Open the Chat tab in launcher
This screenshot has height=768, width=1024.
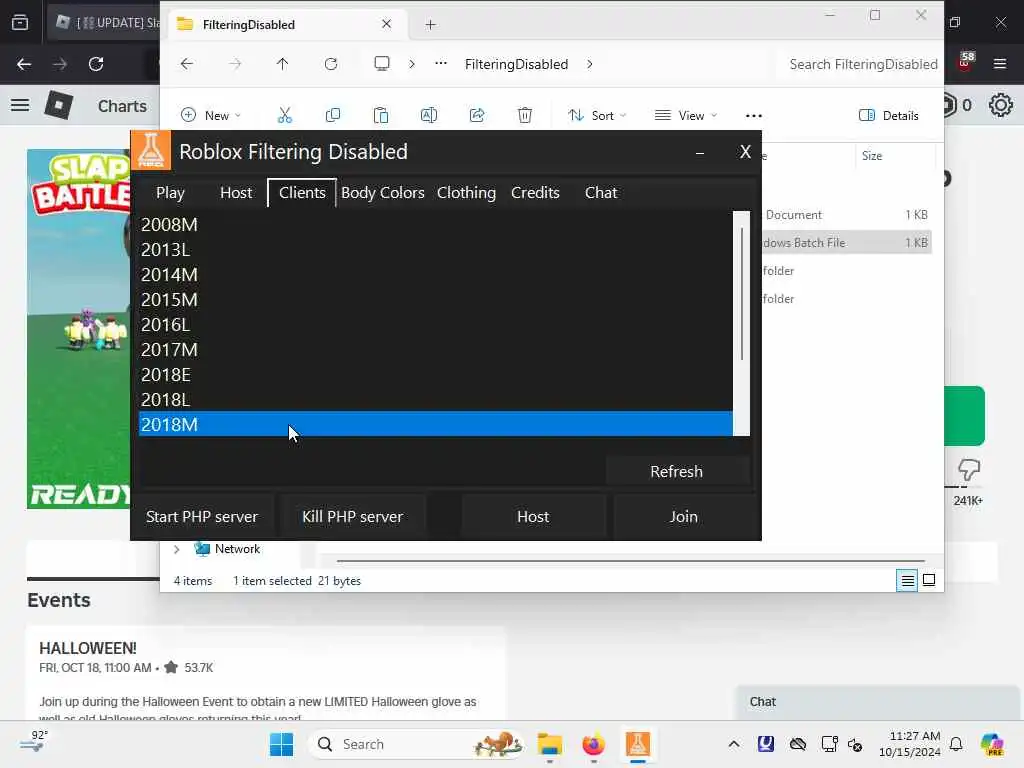601,193
